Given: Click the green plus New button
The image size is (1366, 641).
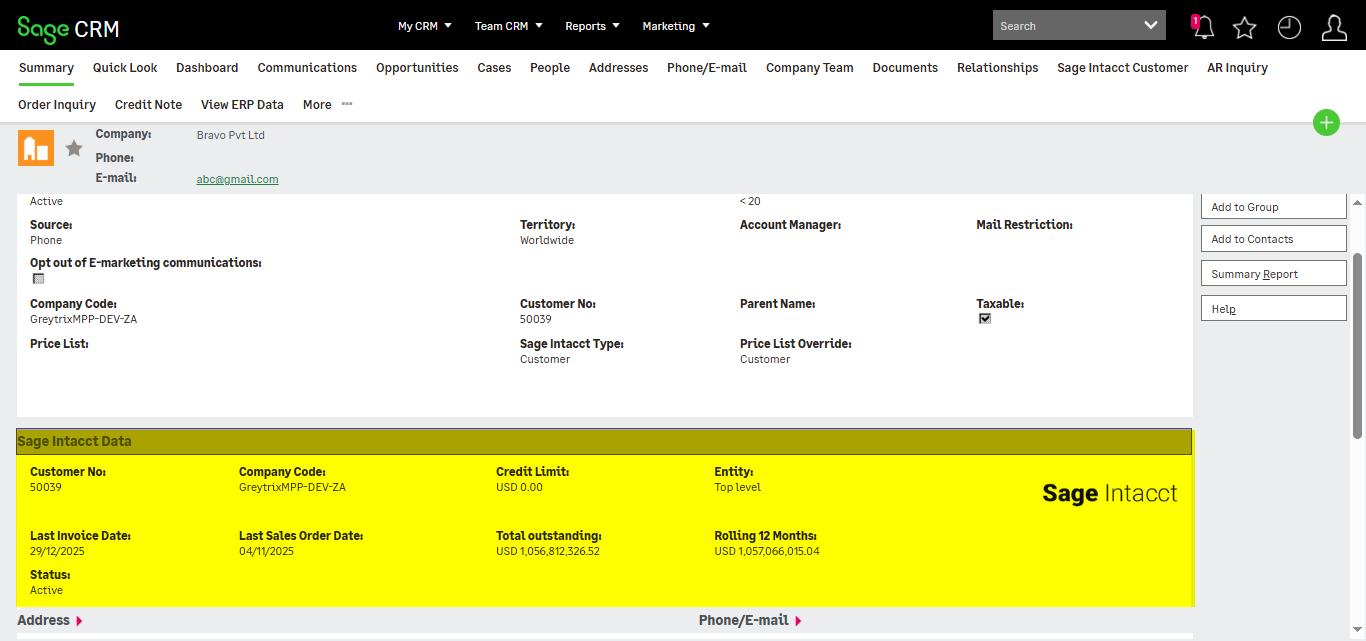Looking at the screenshot, I should (x=1326, y=123).
